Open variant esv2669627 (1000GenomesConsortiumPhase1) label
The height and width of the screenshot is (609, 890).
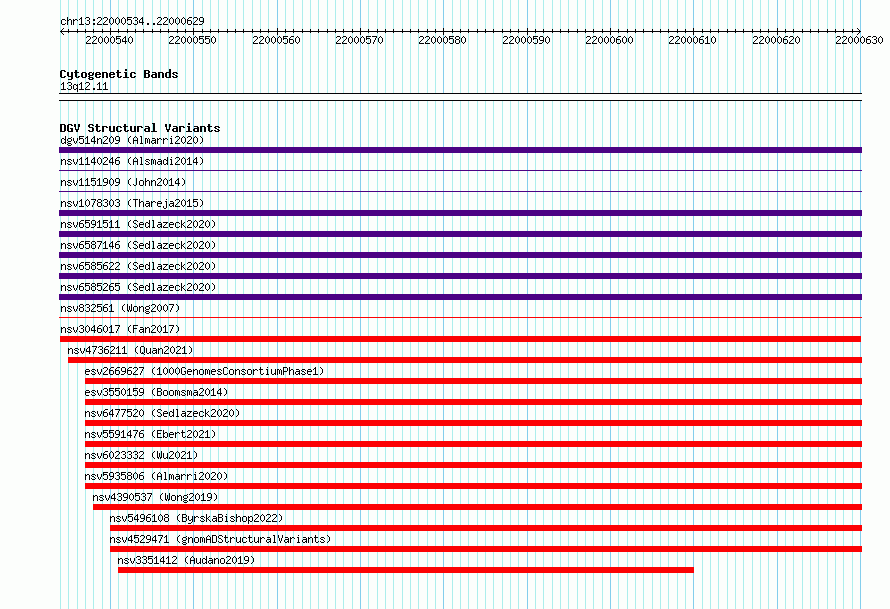(x=204, y=371)
